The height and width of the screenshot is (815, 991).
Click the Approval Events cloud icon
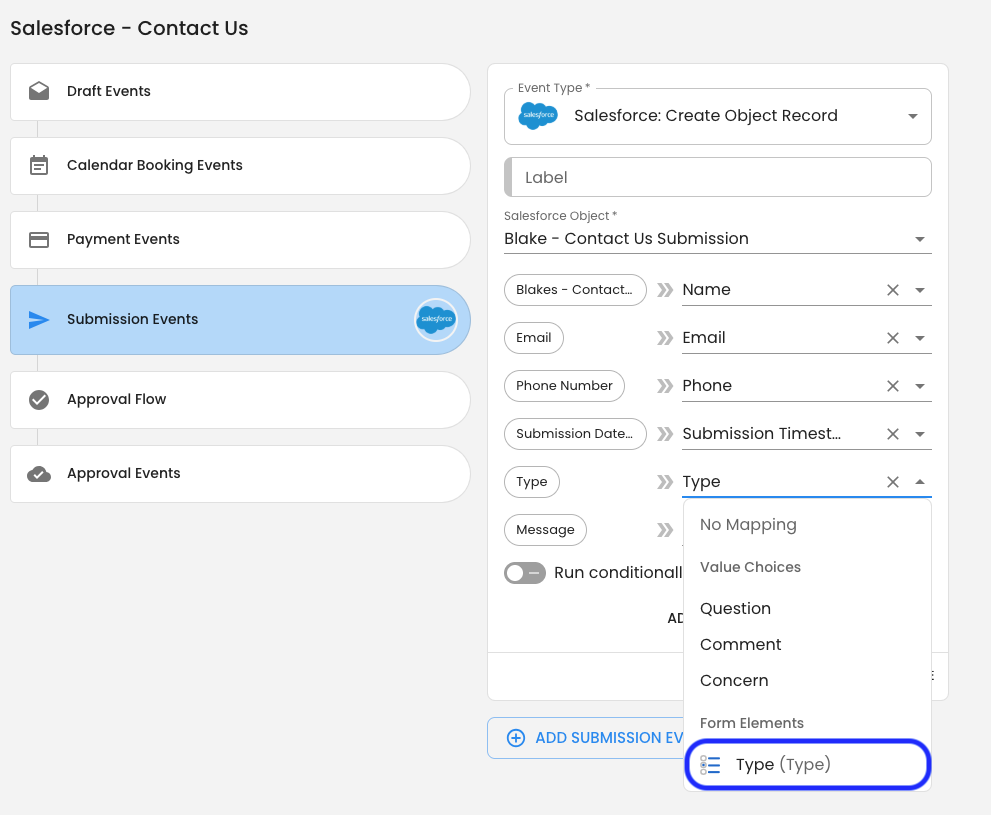39,473
